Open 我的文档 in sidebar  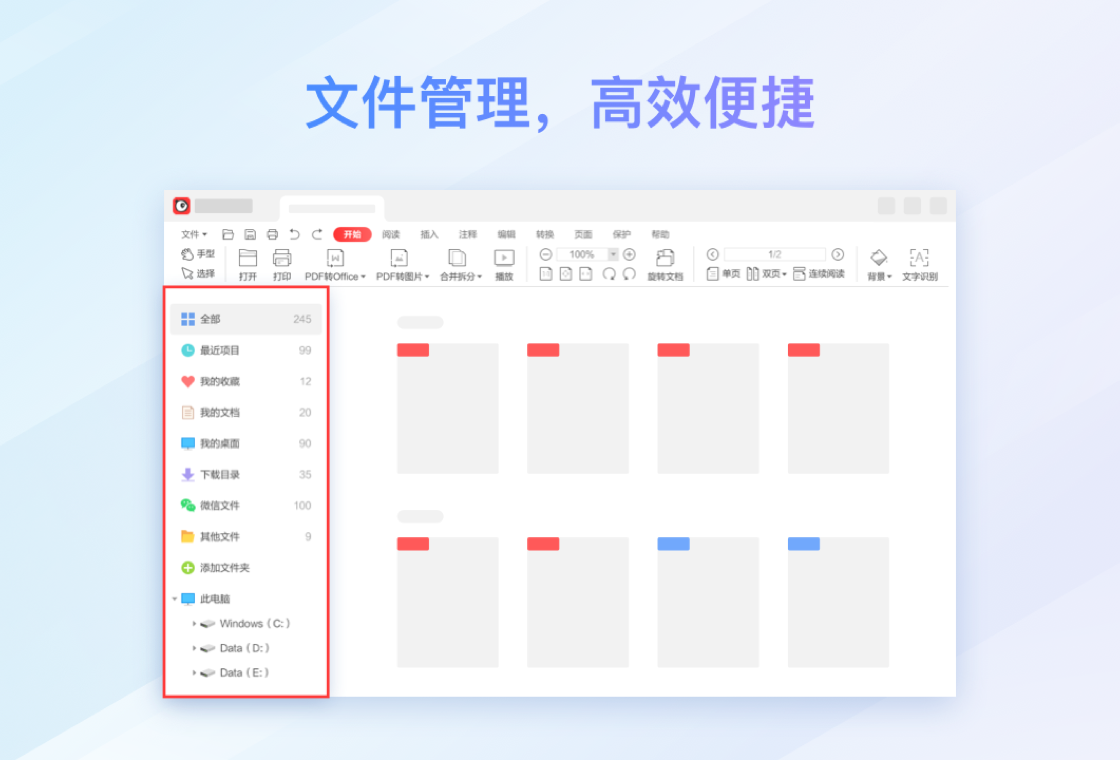[246, 412]
